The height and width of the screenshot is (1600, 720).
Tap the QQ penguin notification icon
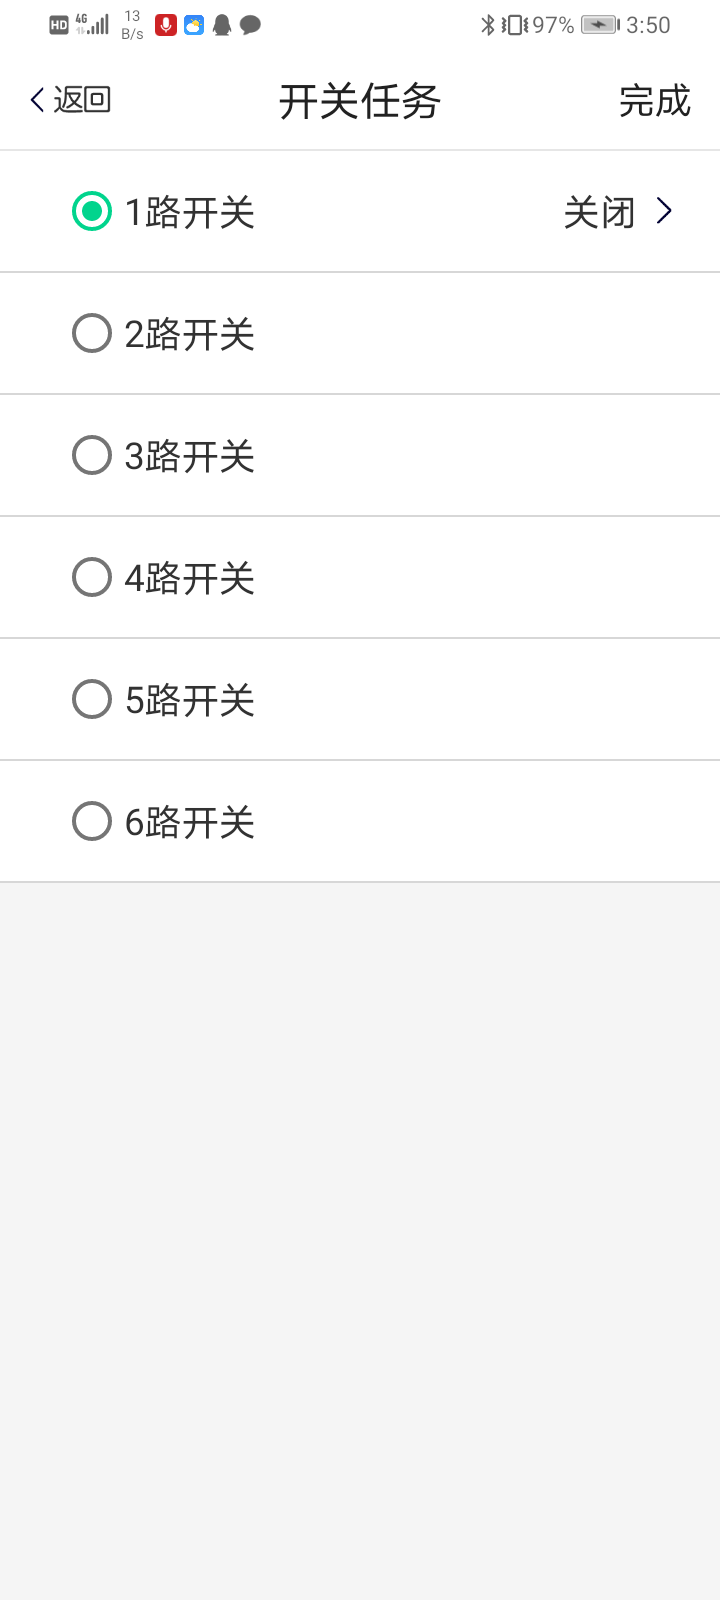[222, 25]
